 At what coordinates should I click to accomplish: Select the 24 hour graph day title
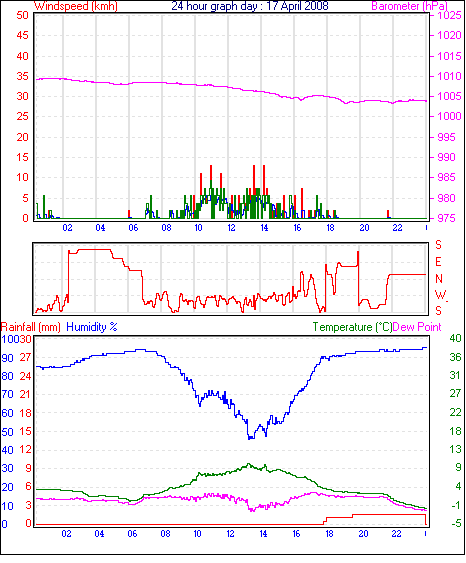250,6
